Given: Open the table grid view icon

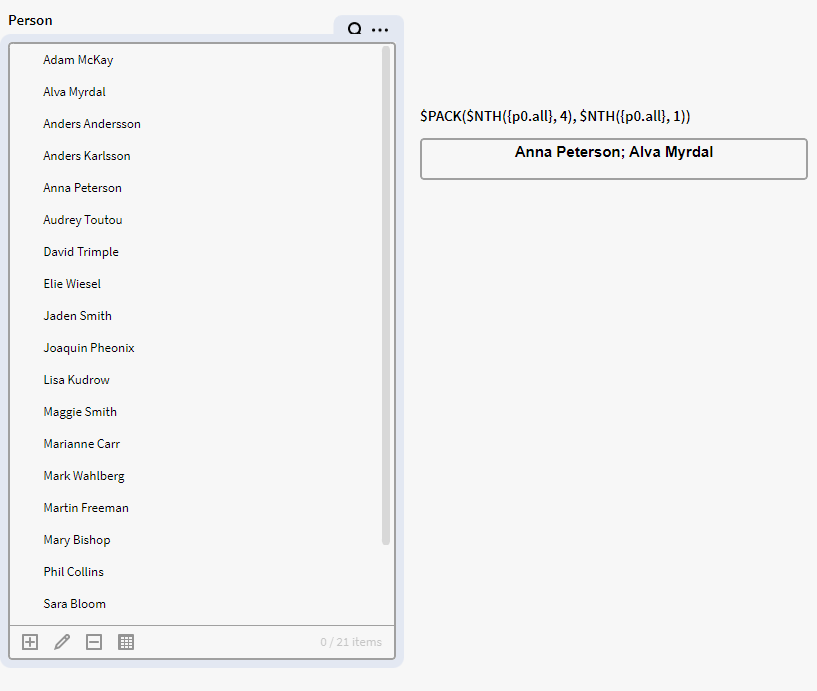Looking at the screenshot, I should [126, 642].
